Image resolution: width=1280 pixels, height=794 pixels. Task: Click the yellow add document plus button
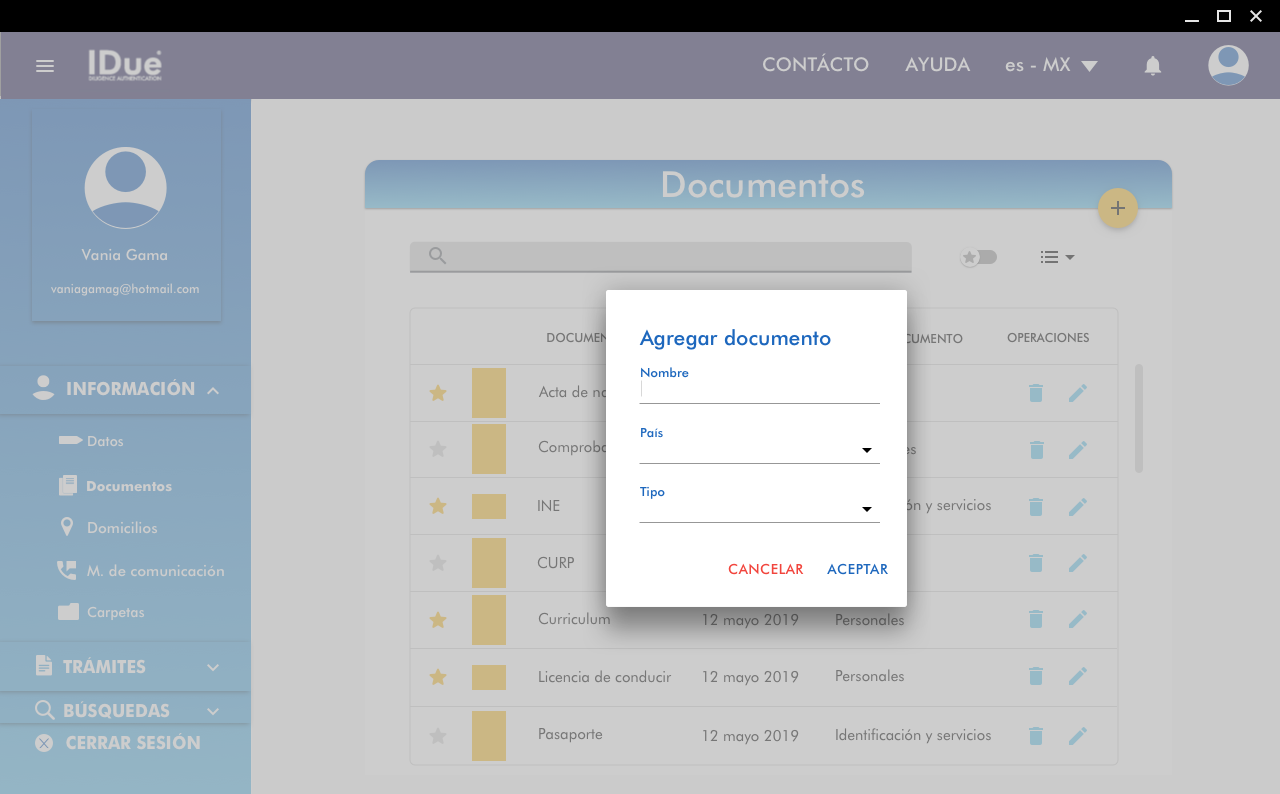coord(1118,208)
